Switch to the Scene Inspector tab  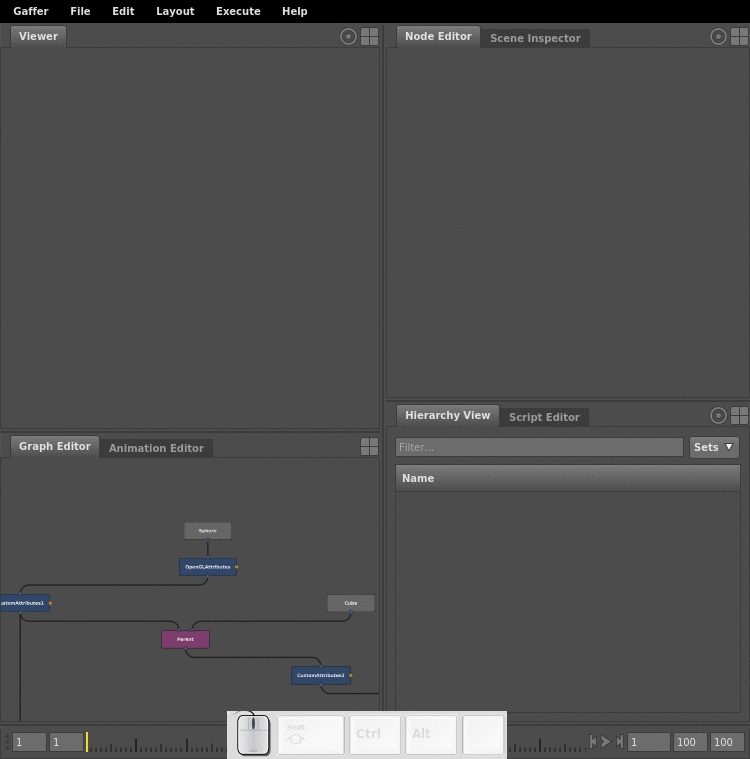point(535,38)
